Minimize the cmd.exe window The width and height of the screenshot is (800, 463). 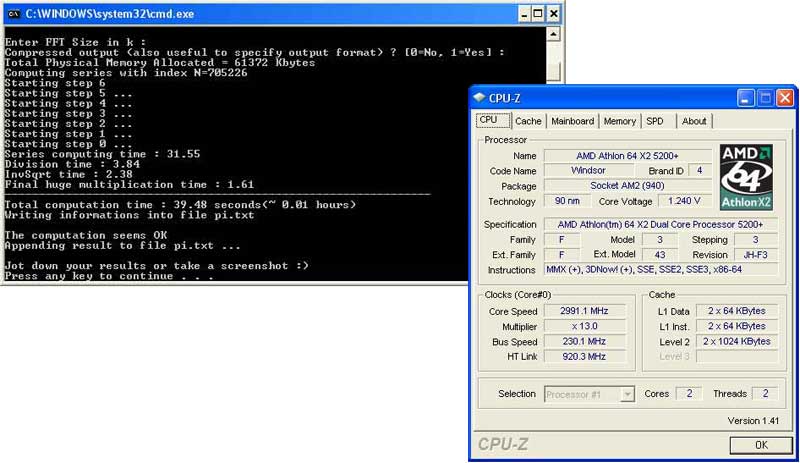[x=523, y=14]
